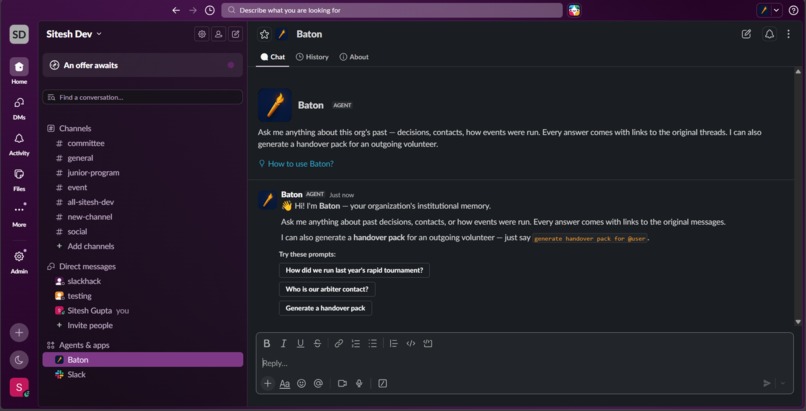Go back using the left arrow
This screenshot has height=411, width=806.
click(176, 10)
